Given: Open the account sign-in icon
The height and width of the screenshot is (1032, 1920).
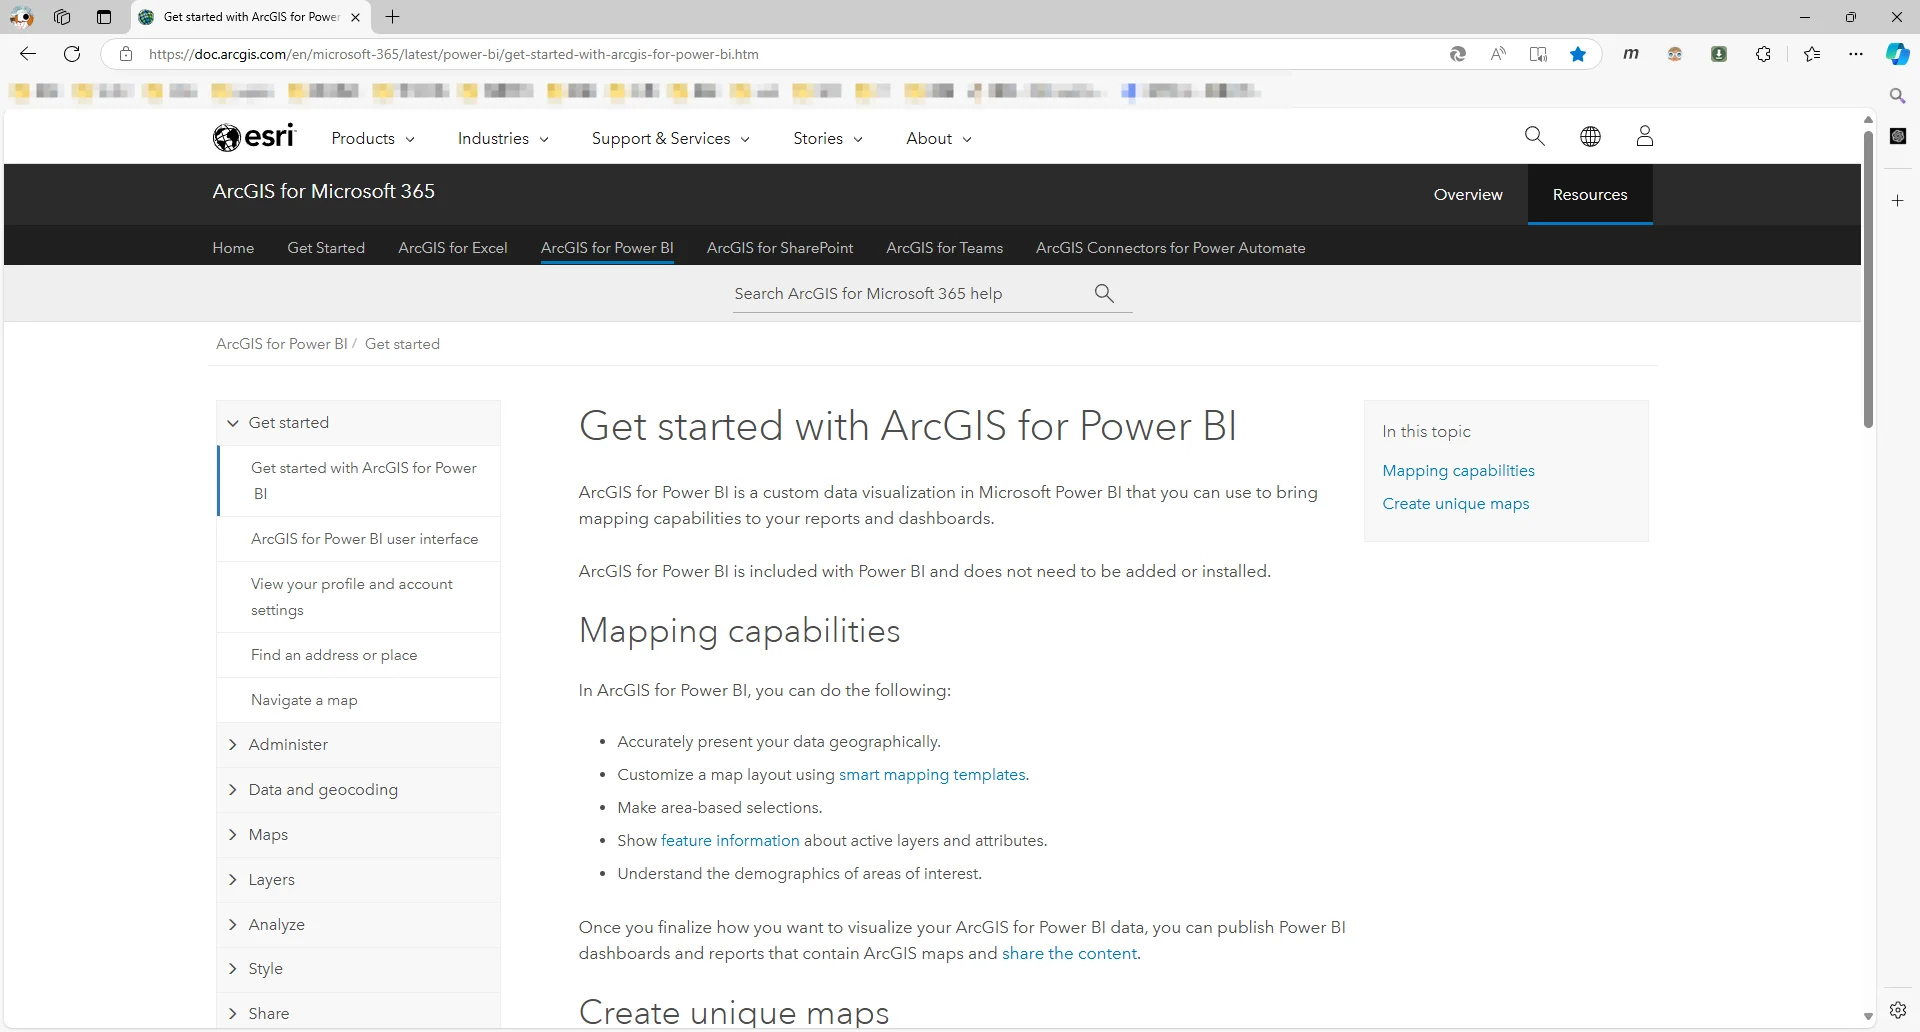Looking at the screenshot, I should pos(1644,136).
